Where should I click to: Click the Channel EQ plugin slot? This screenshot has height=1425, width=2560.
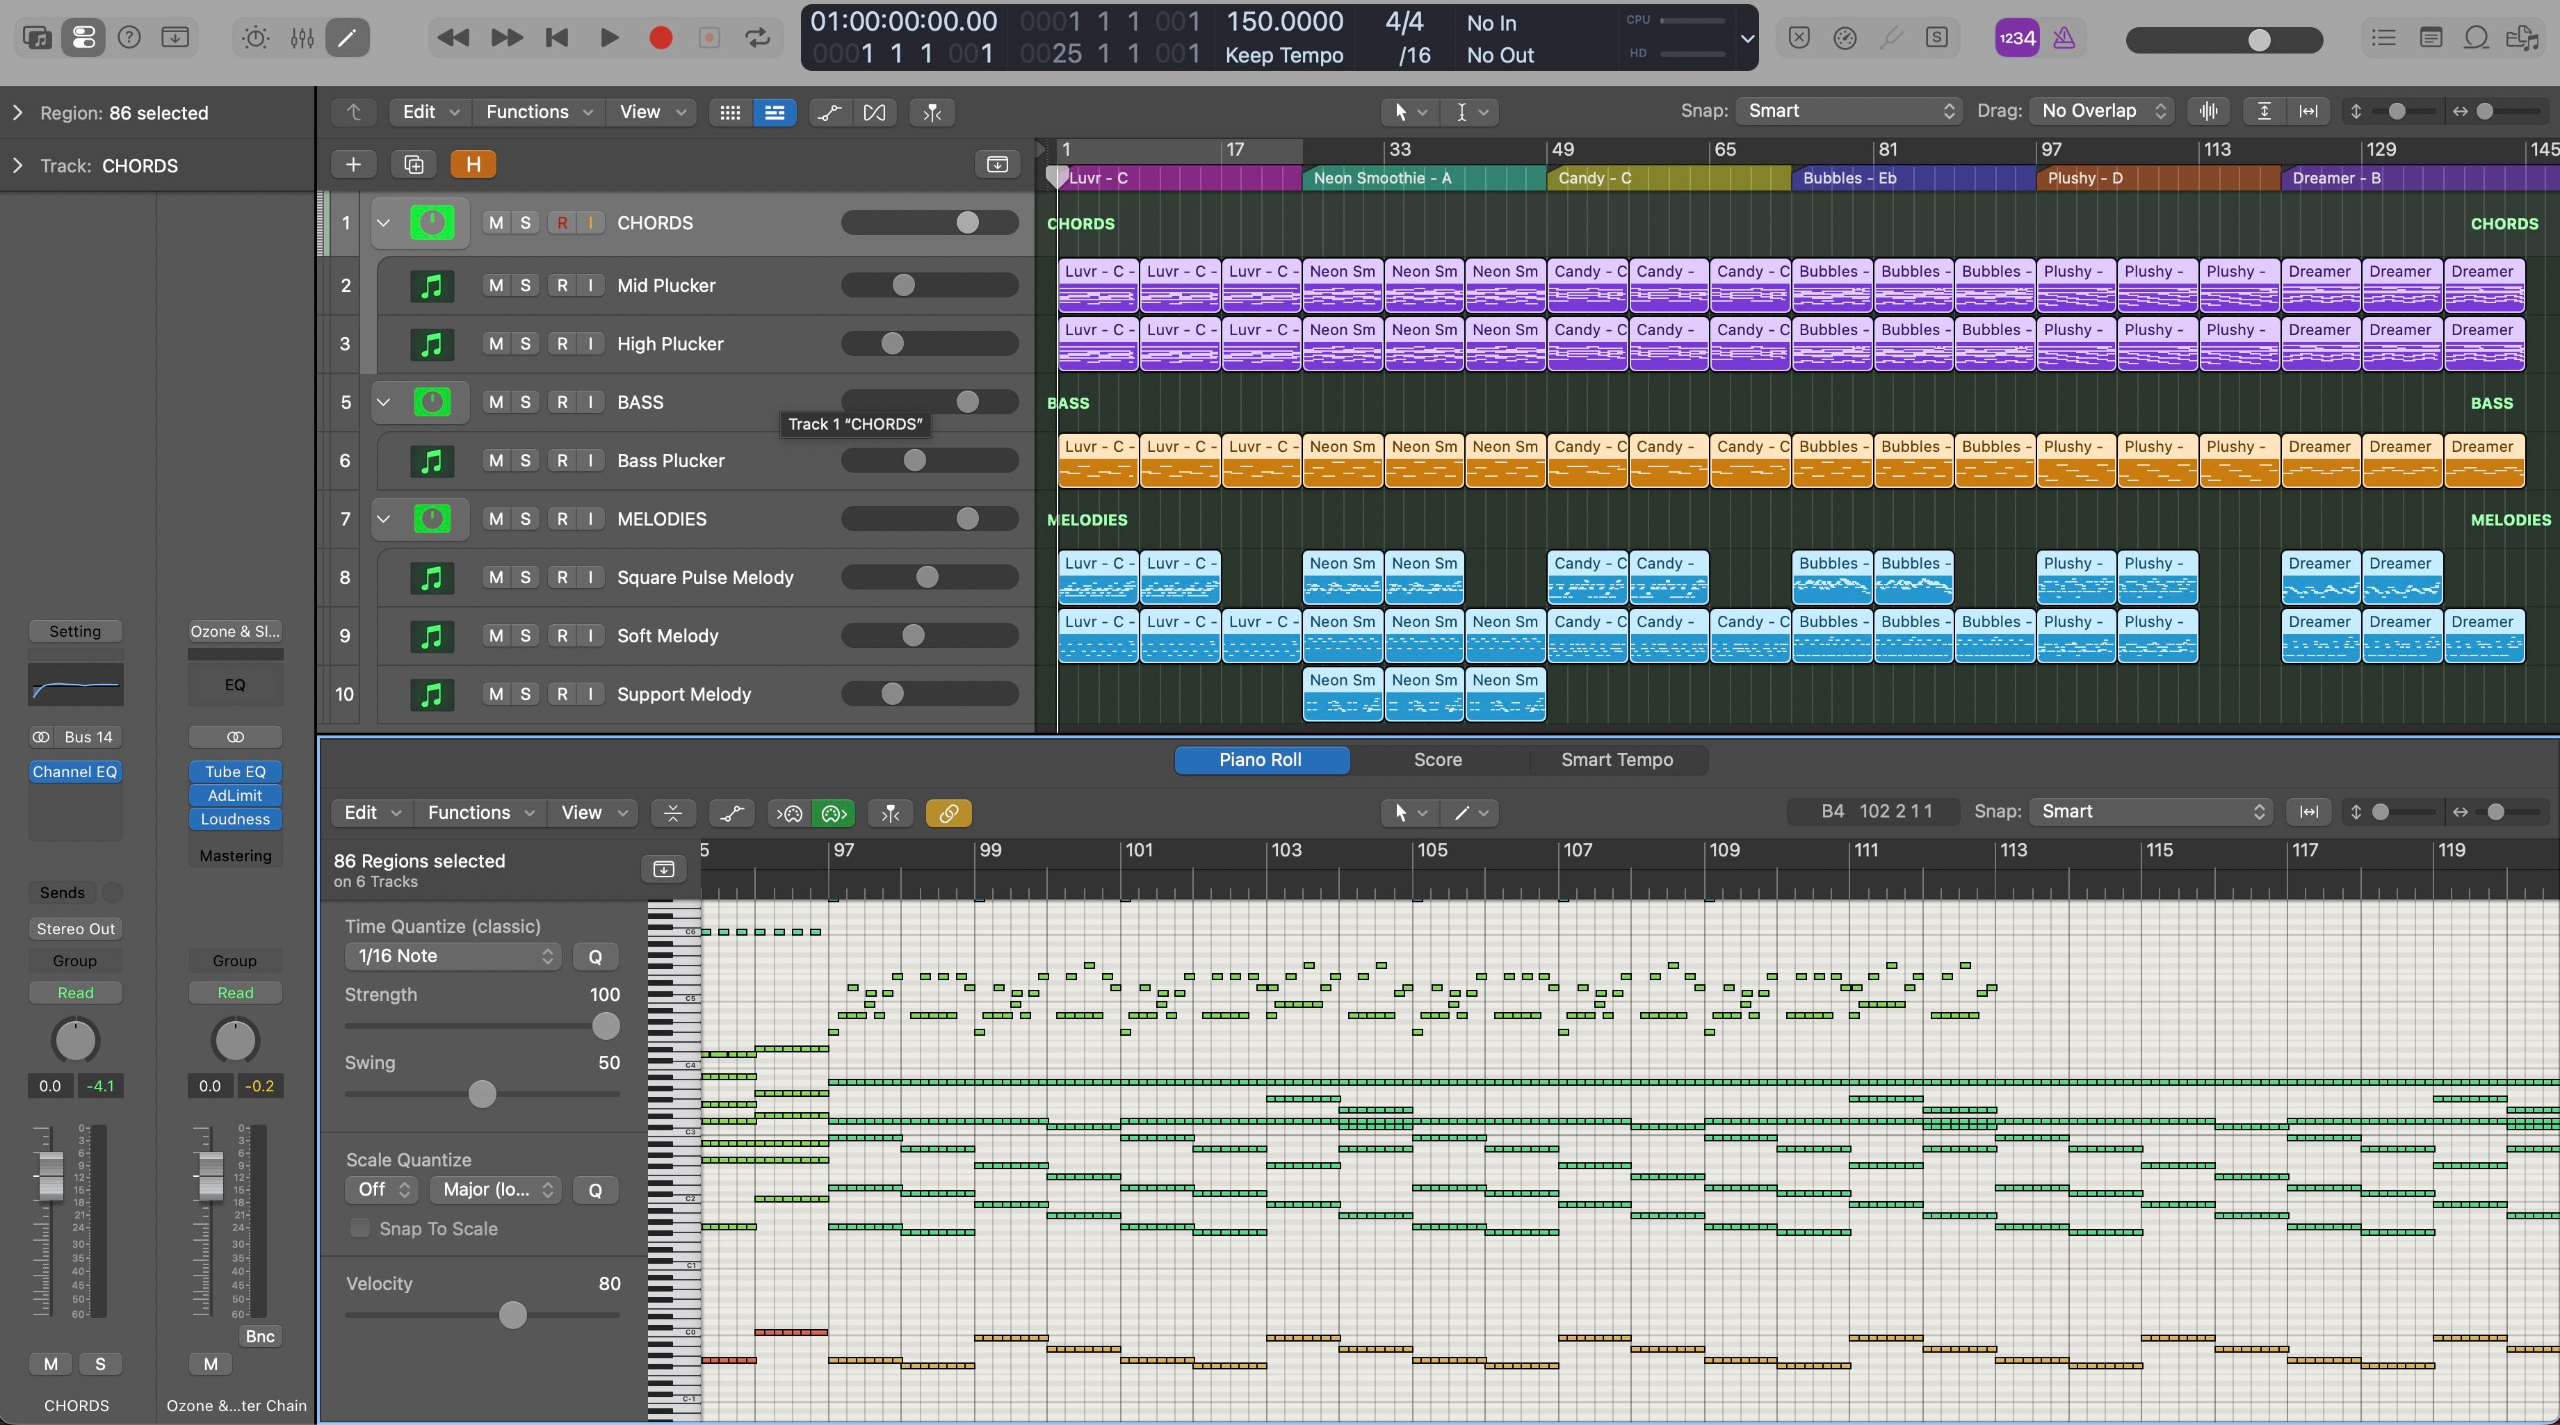click(75, 772)
